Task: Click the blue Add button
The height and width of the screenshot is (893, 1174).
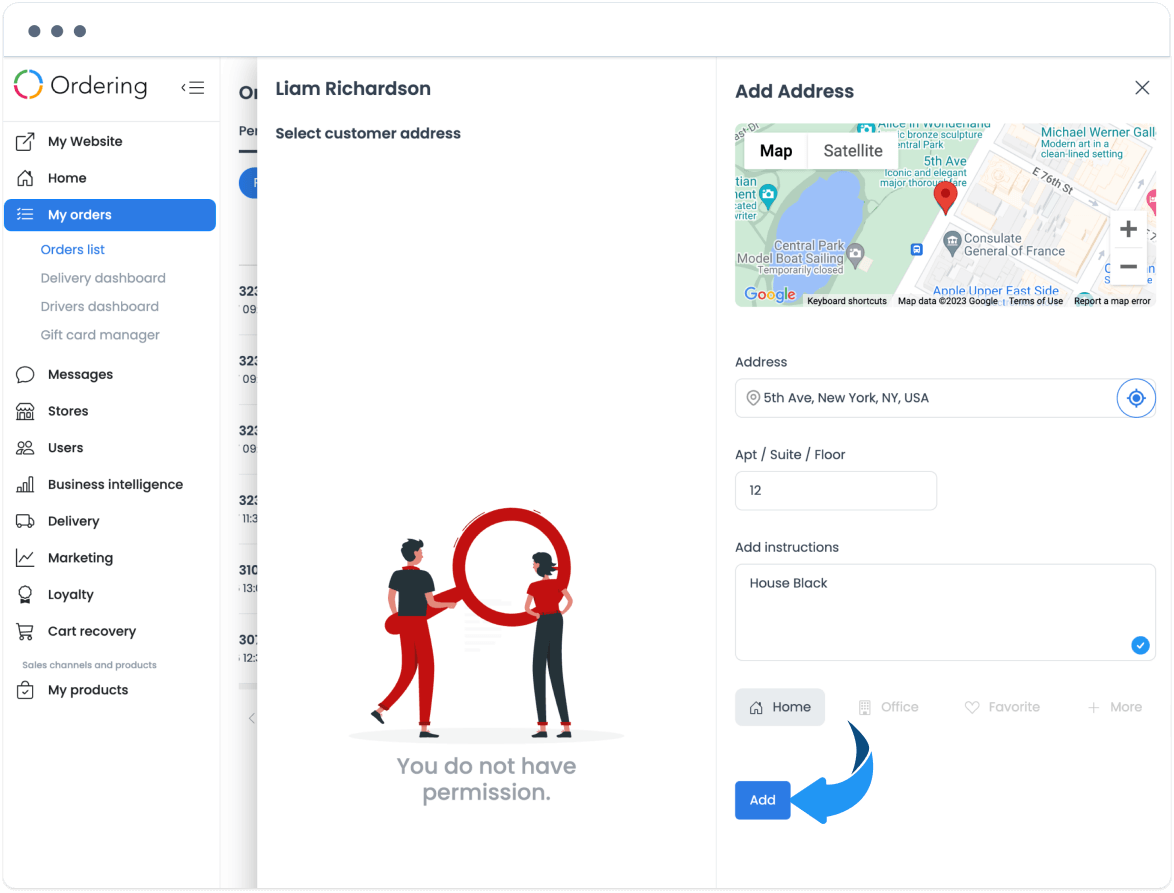Action: point(762,800)
